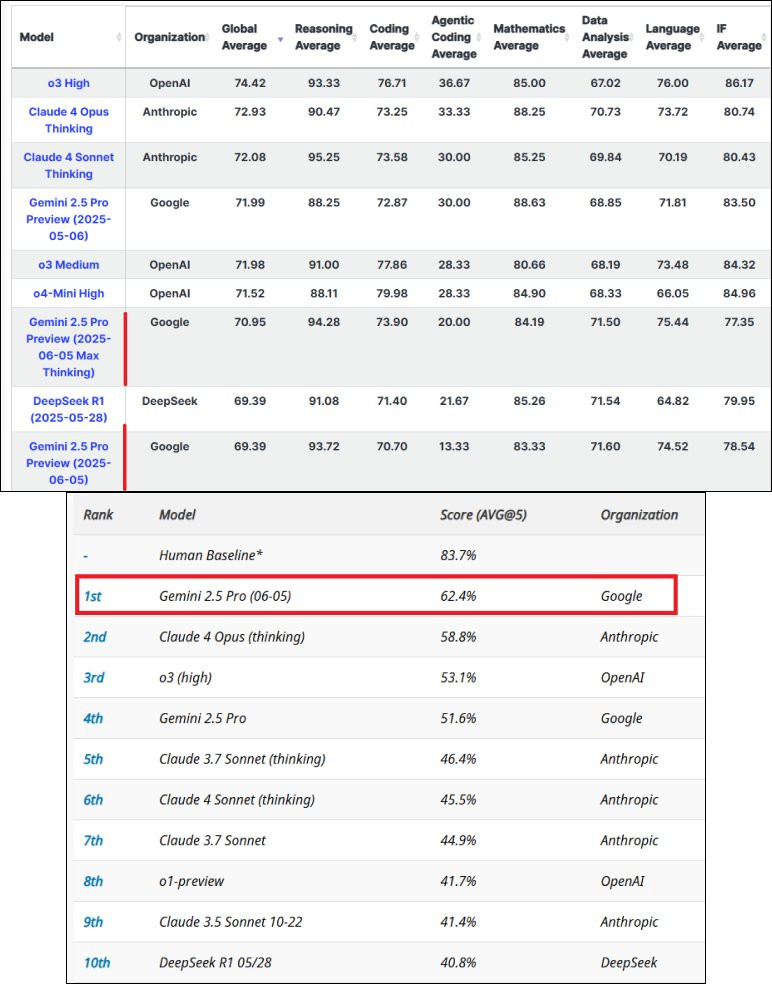Click the 4th rank link
Viewport: 772px width, 984px height.
93,719
